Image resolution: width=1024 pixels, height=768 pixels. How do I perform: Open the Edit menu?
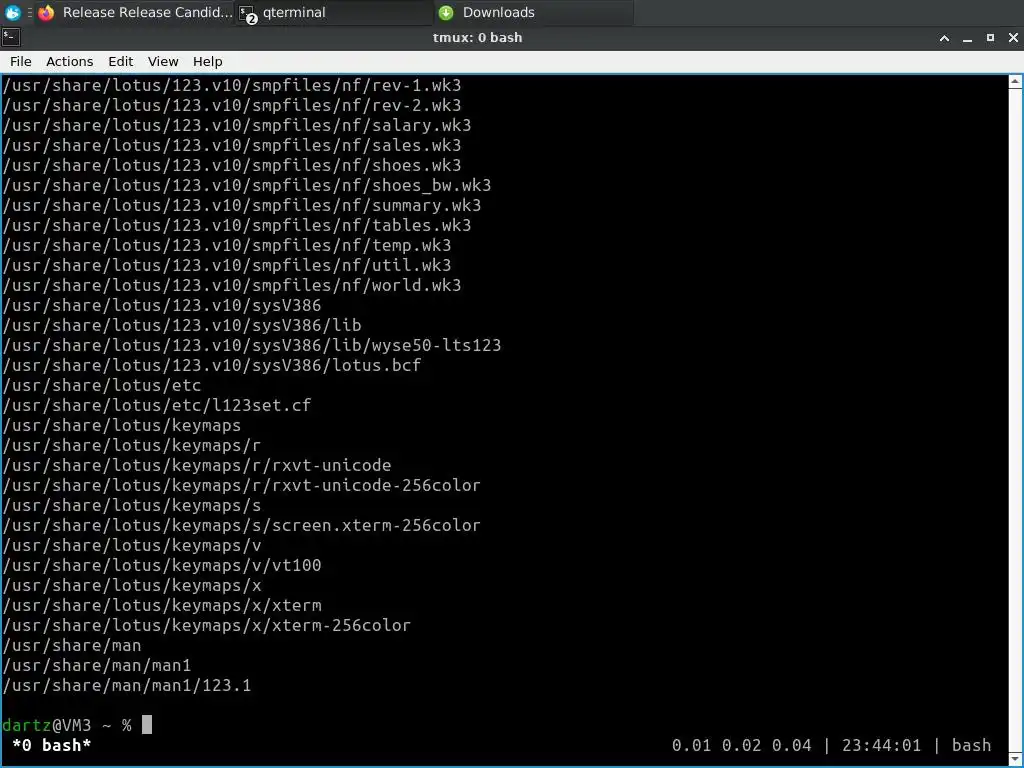[x=121, y=61]
